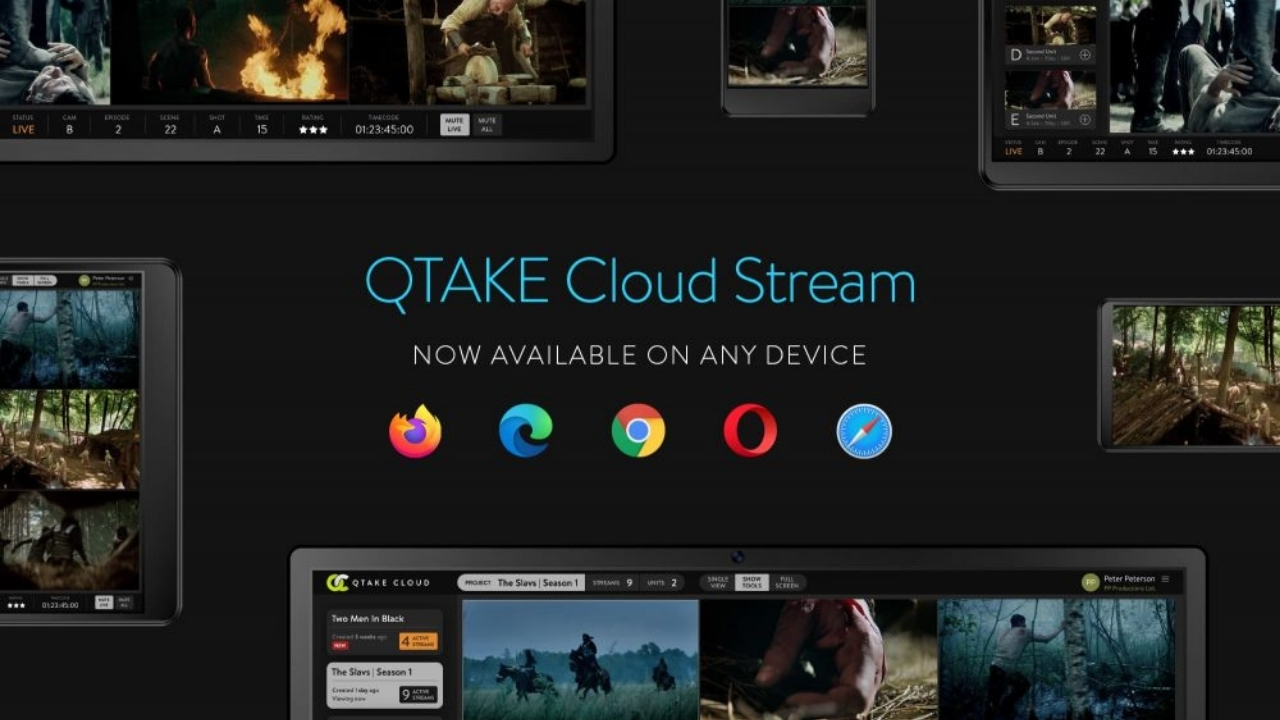1280x720 pixels.
Task: Click the Safari compass icon
Action: click(864, 431)
